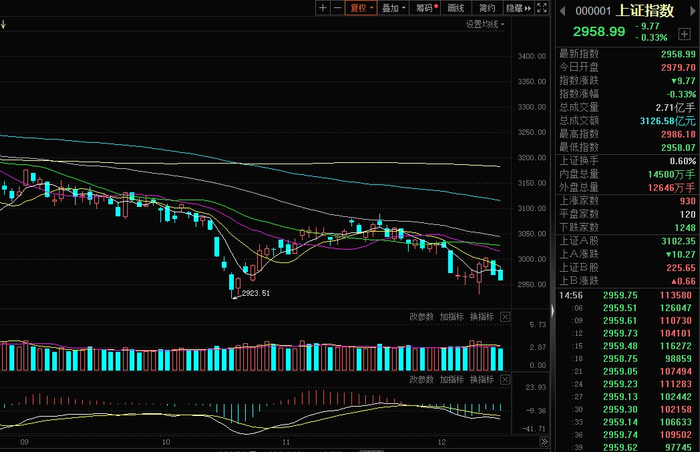Image resolution: width=700 pixels, height=452 pixels.
Task: Click the 上涨家数 value 930
Action: [688, 201]
